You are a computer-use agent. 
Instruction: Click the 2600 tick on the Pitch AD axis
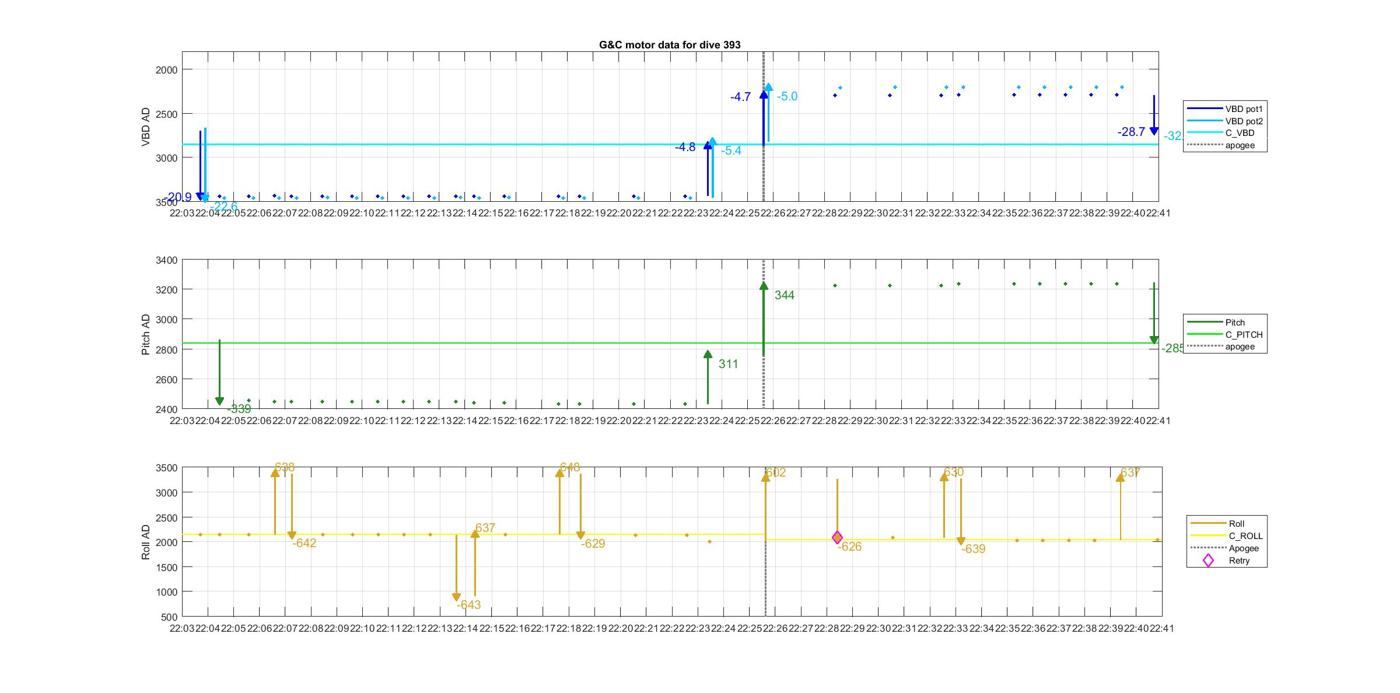click(x=166, y=380)
